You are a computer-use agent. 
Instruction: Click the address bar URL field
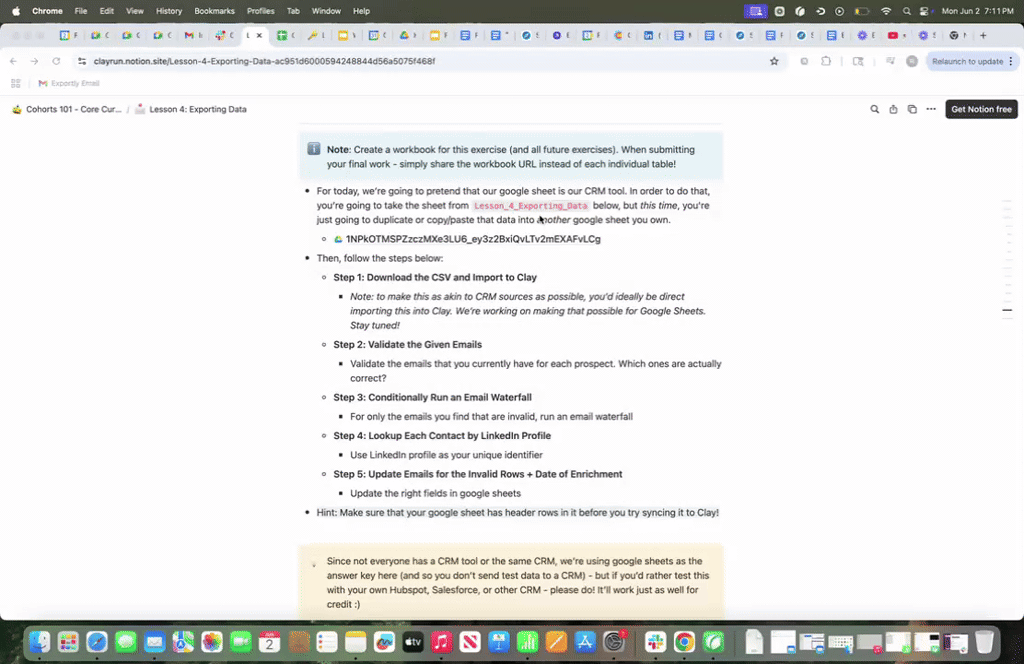coord(400,61)
